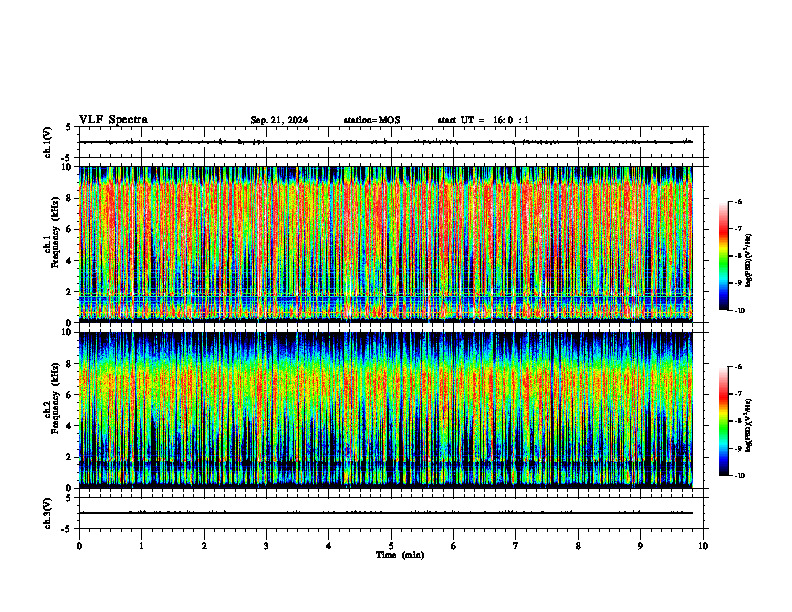Click inside the ch.1 spectrogram panel
Image resolution: width=792 pixels, height=612 pixels.
pos(386,244)
